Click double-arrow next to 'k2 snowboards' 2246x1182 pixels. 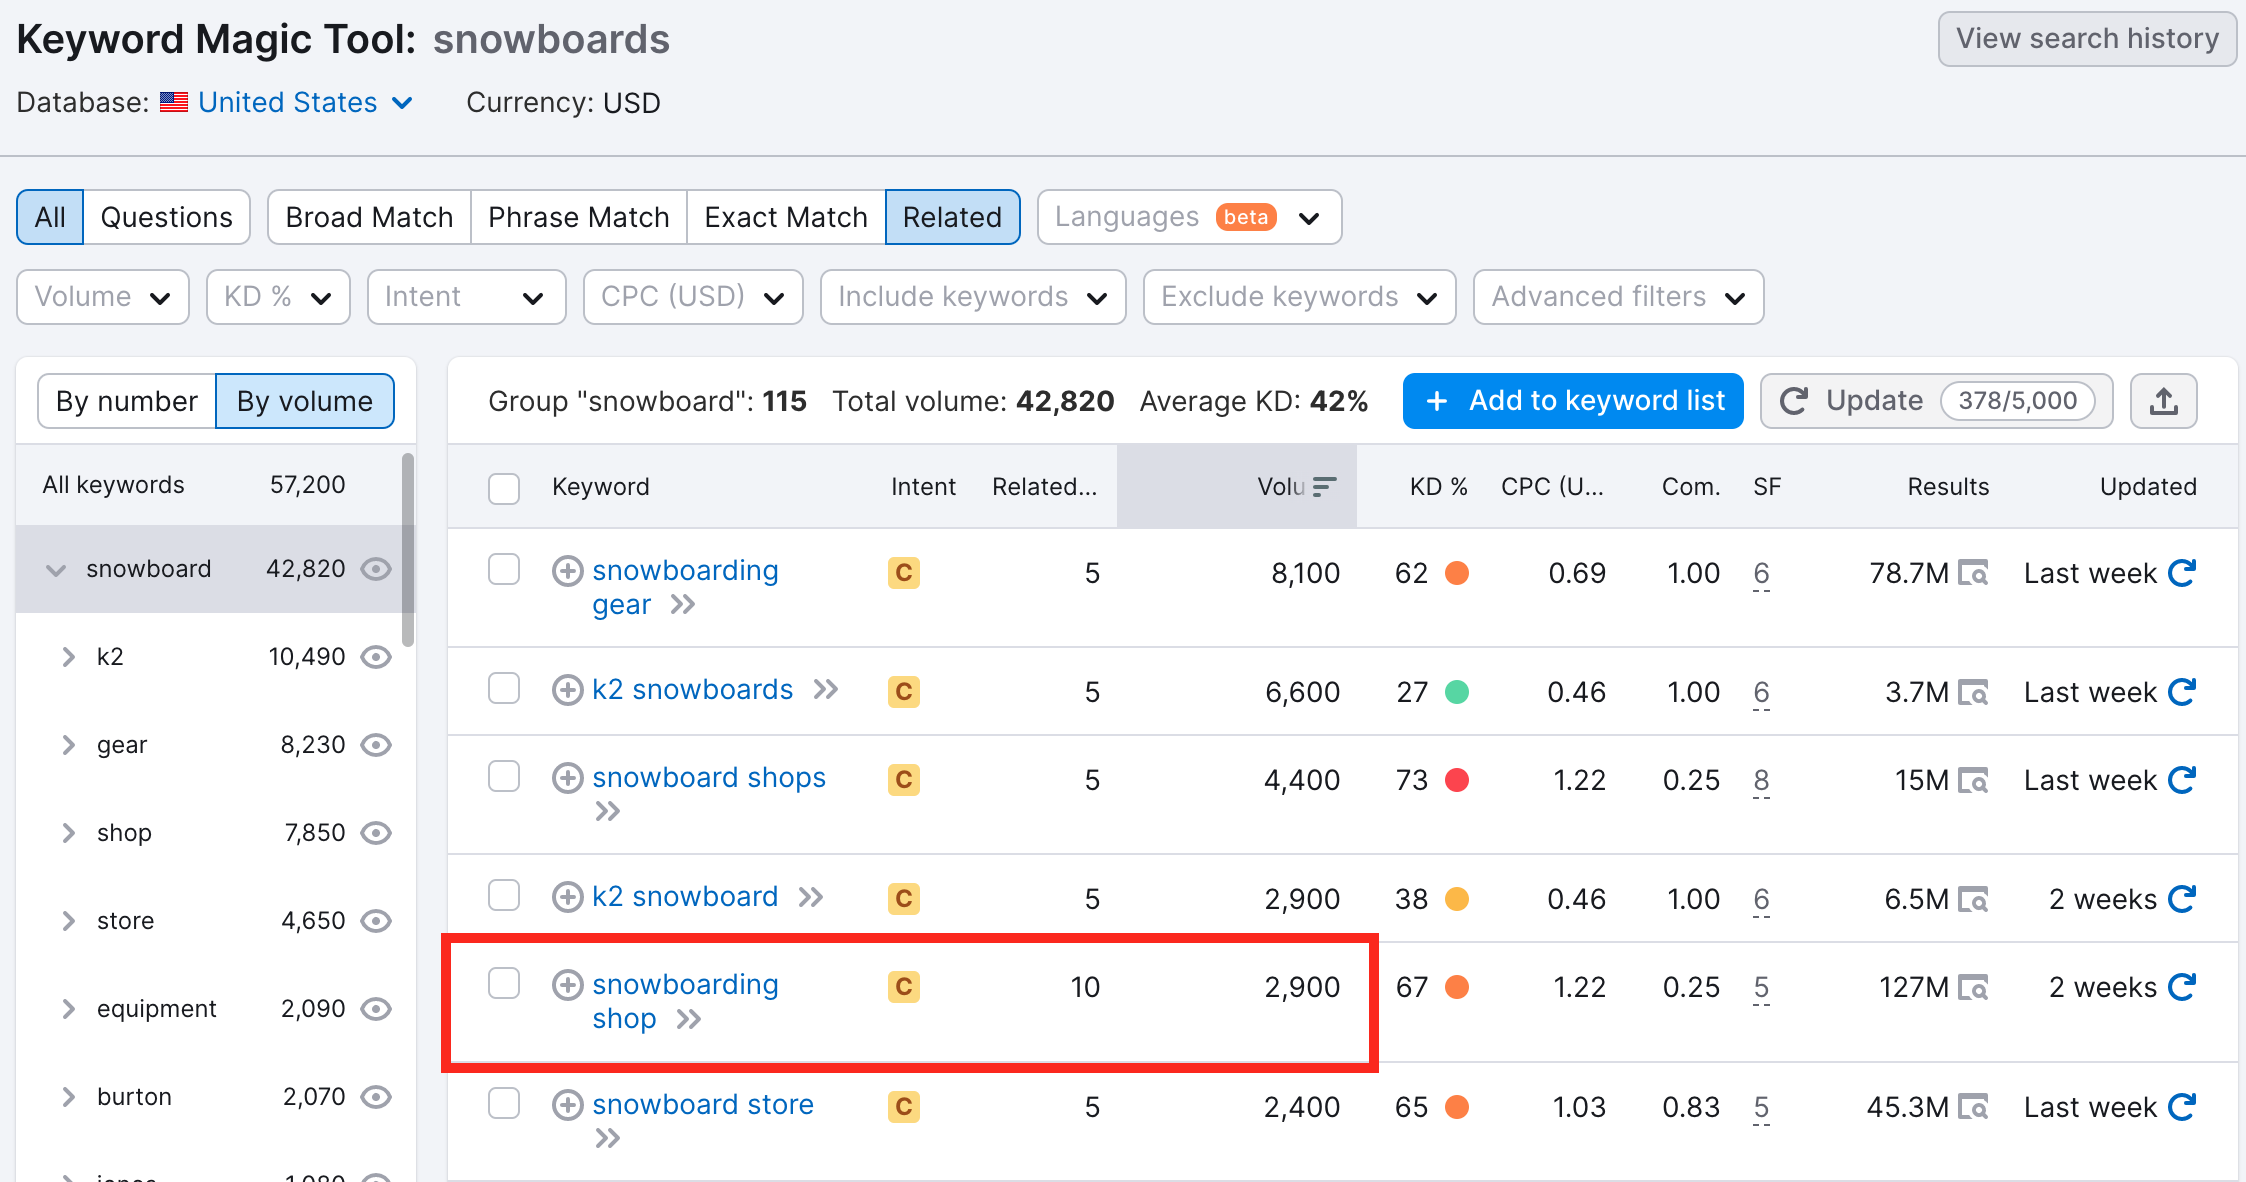tap(826, 690)
